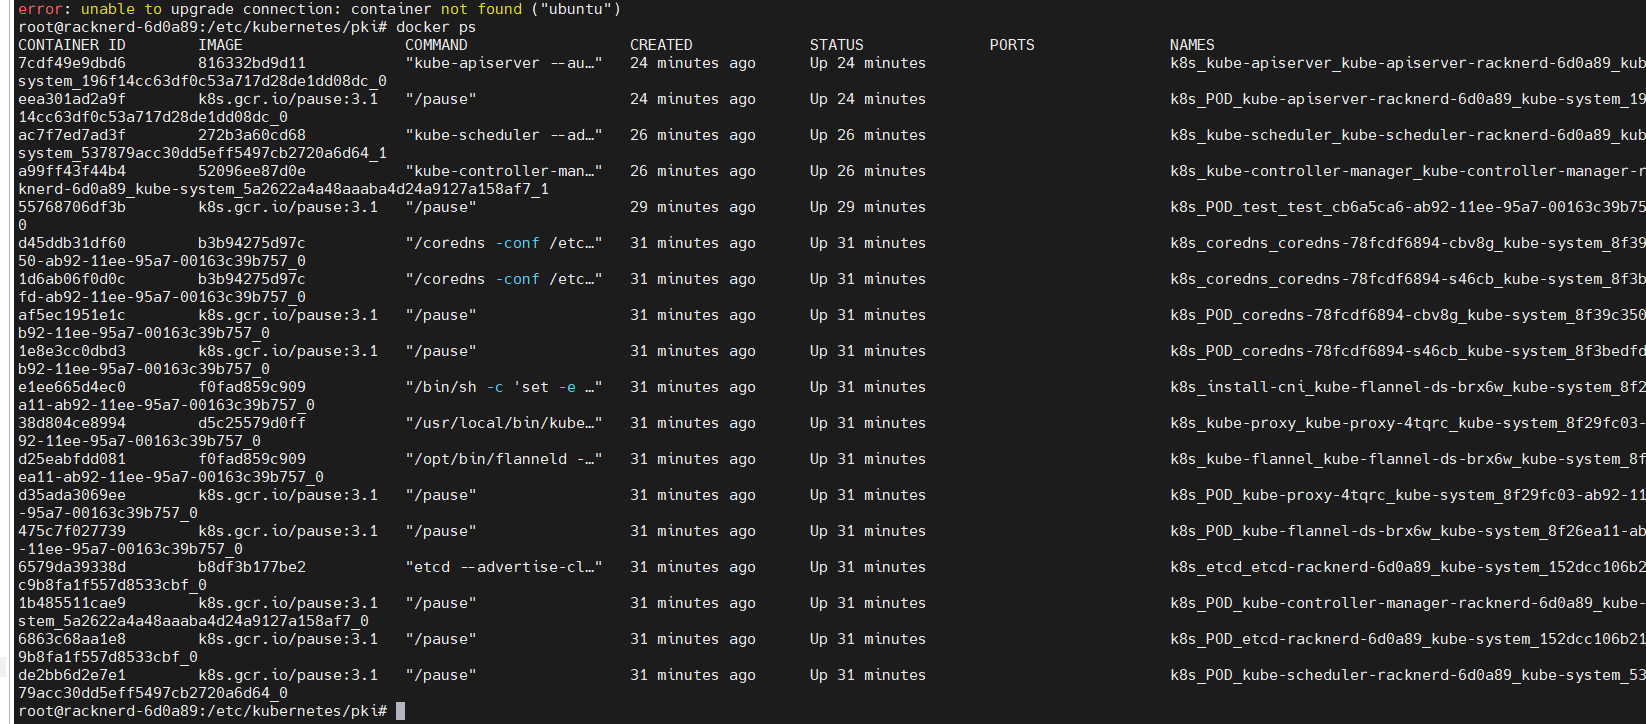Image resolution: width=1646 pixels, height=724 pixels.
Task: Select container ID e1ee665d4ec0
Action: (72, 387)
